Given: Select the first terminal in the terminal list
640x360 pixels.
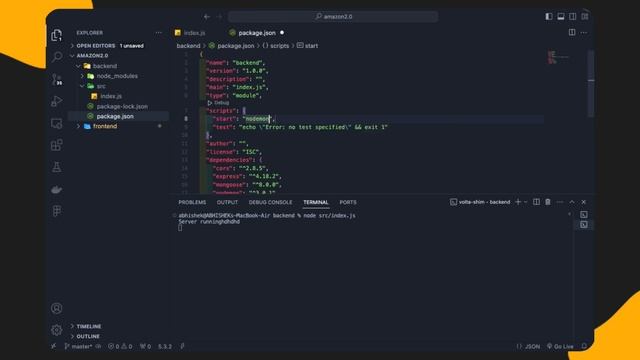Looking at the screenshot, I should coord(584,215).
